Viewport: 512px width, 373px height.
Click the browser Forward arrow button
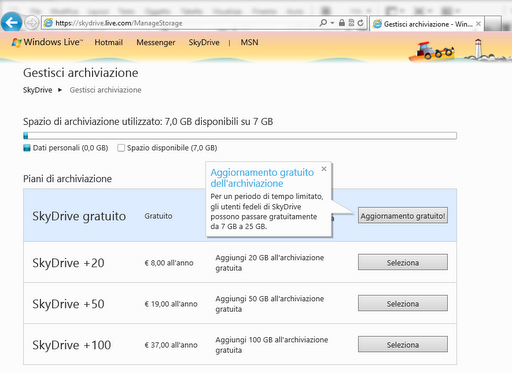click(x=31, y=23)
